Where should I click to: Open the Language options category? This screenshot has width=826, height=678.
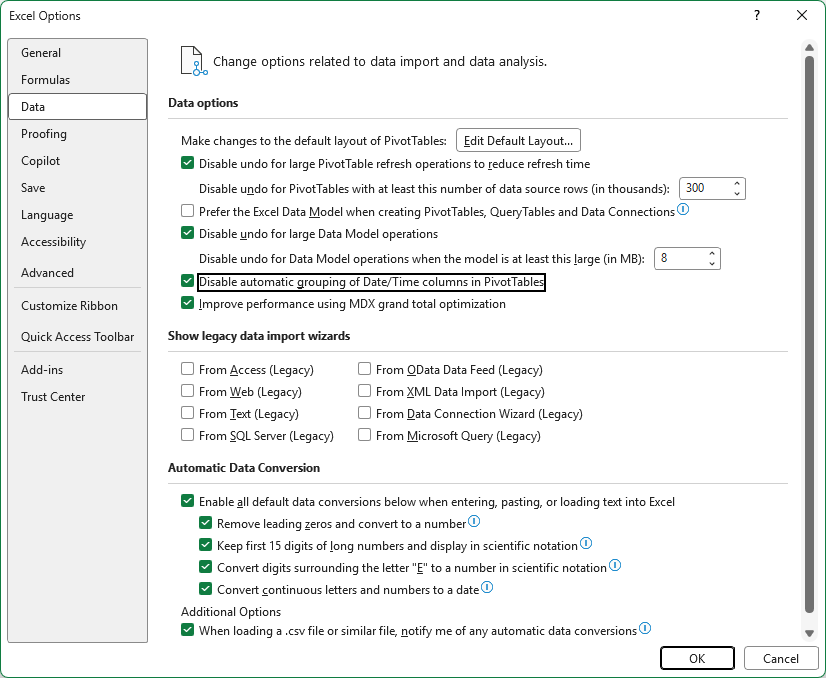coord(77,215)
